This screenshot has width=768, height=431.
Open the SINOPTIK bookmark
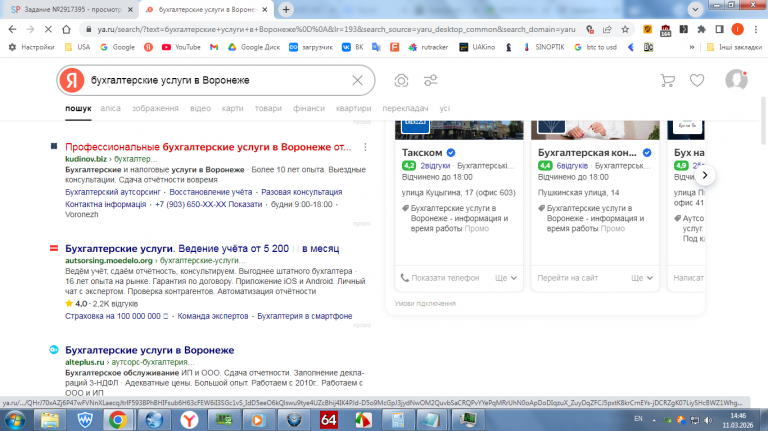(544, 47)
